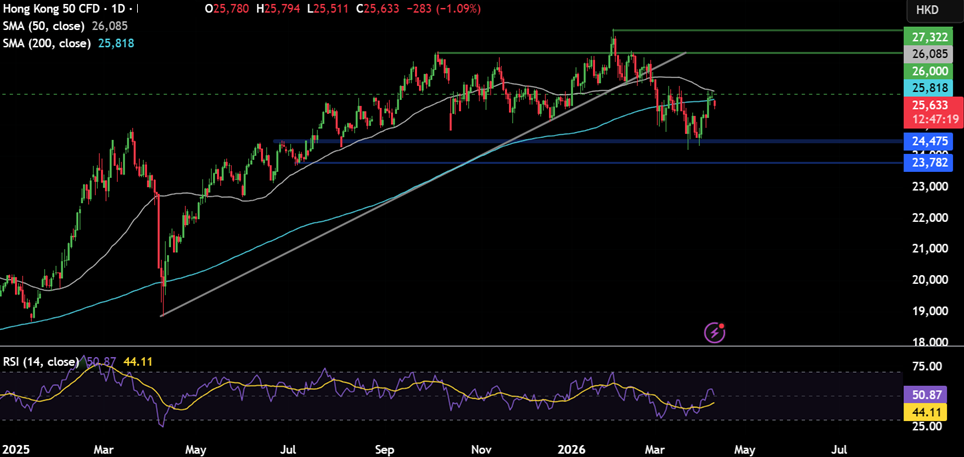Click the RSI (14, close) indicator legend
Viewport: 964px width, 457px height.
pos(40,361)
